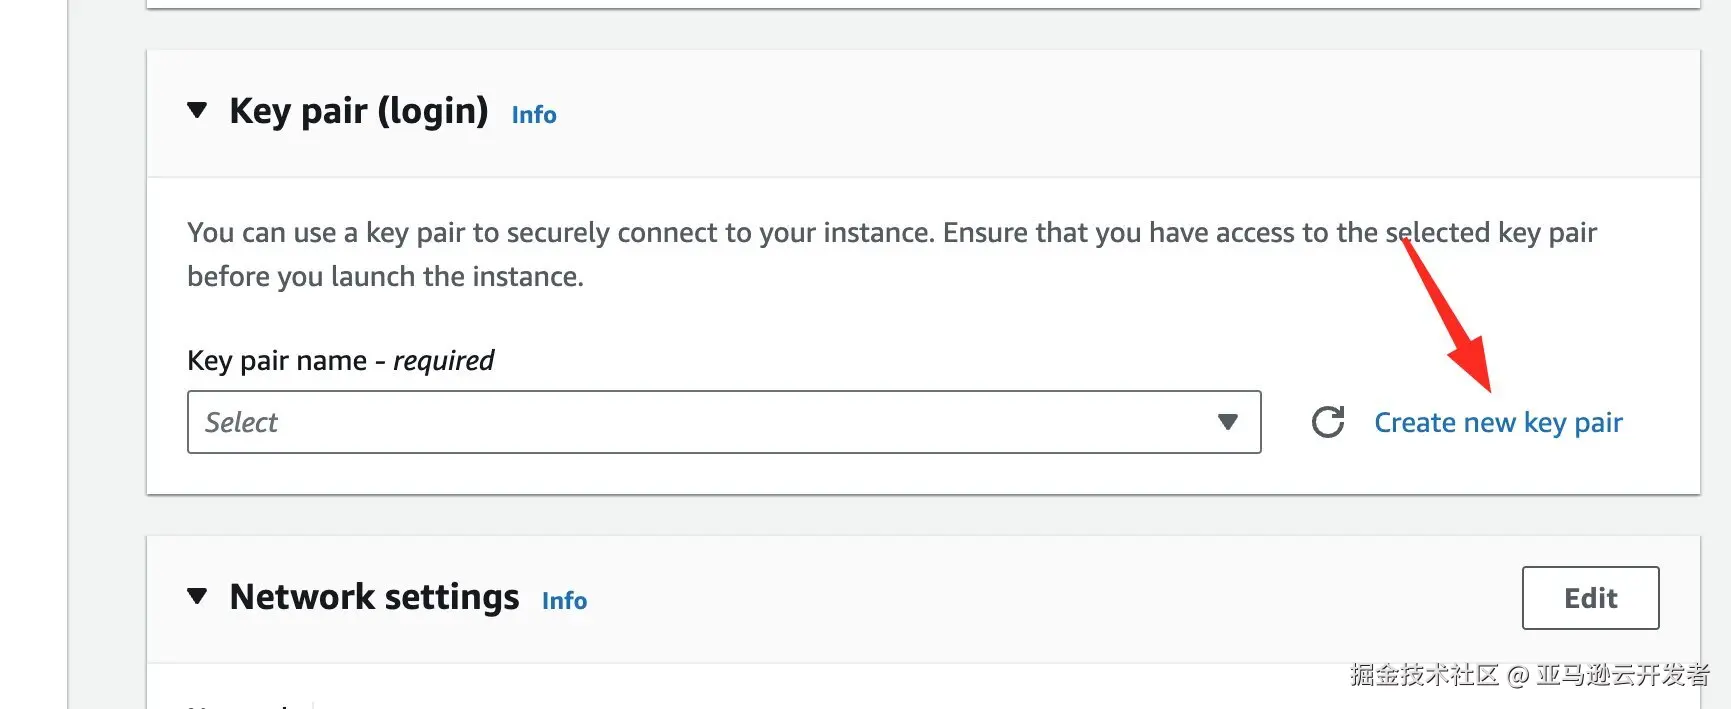Click the sentence 'before you launch the instance'
The image size is (1731, 709).
coord(385,277)
